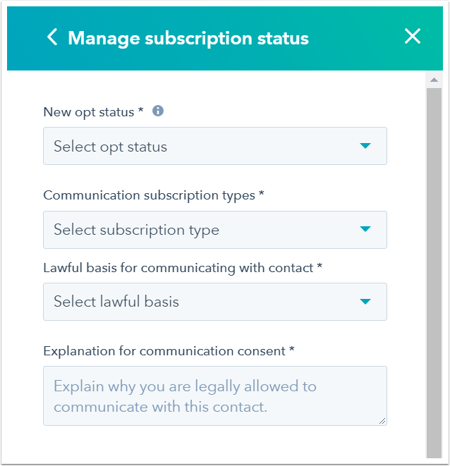The width and height of the screenshot is (450, 466).
Task: Click the explanation for communication consent text area
Action: click(x=215, y=396)
